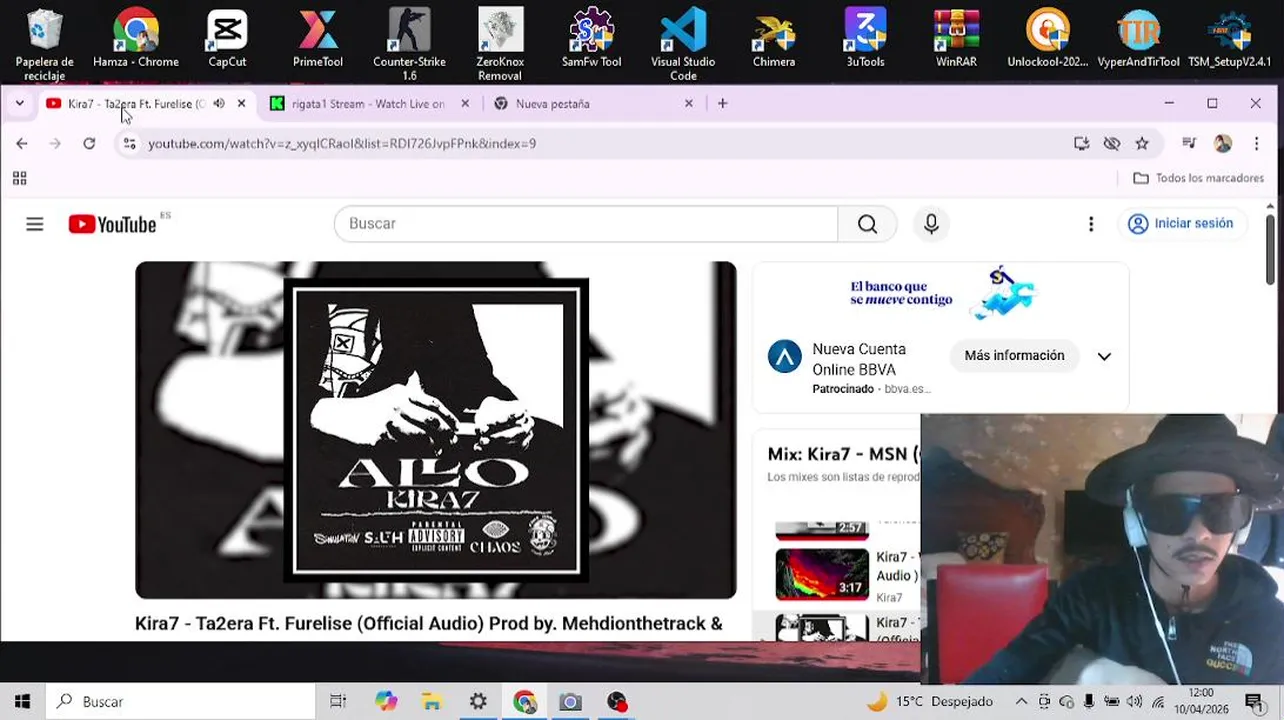Close the rigata1 Stream tab
1284x720 pixels.
(x=465, y=103)
